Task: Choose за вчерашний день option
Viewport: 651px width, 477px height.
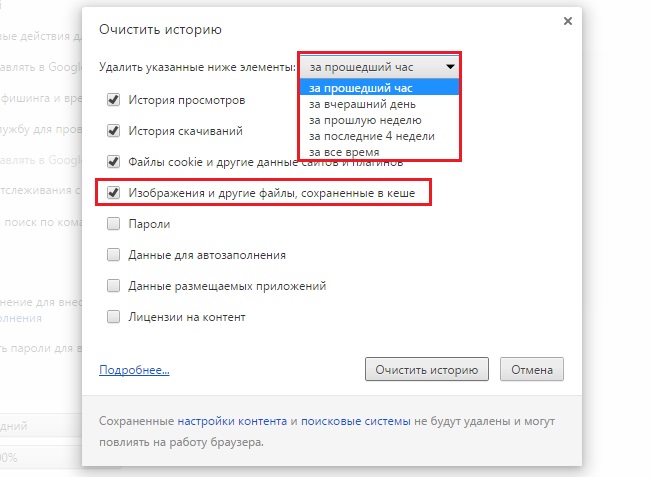Action: point(363,103)
